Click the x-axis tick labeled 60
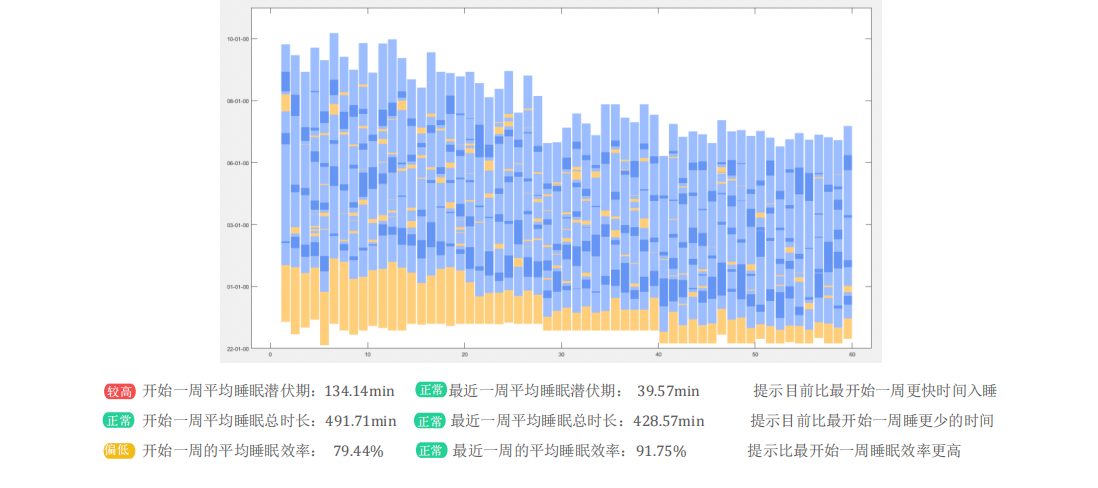Screen dimensions: 1098x488 pos(851,354)
